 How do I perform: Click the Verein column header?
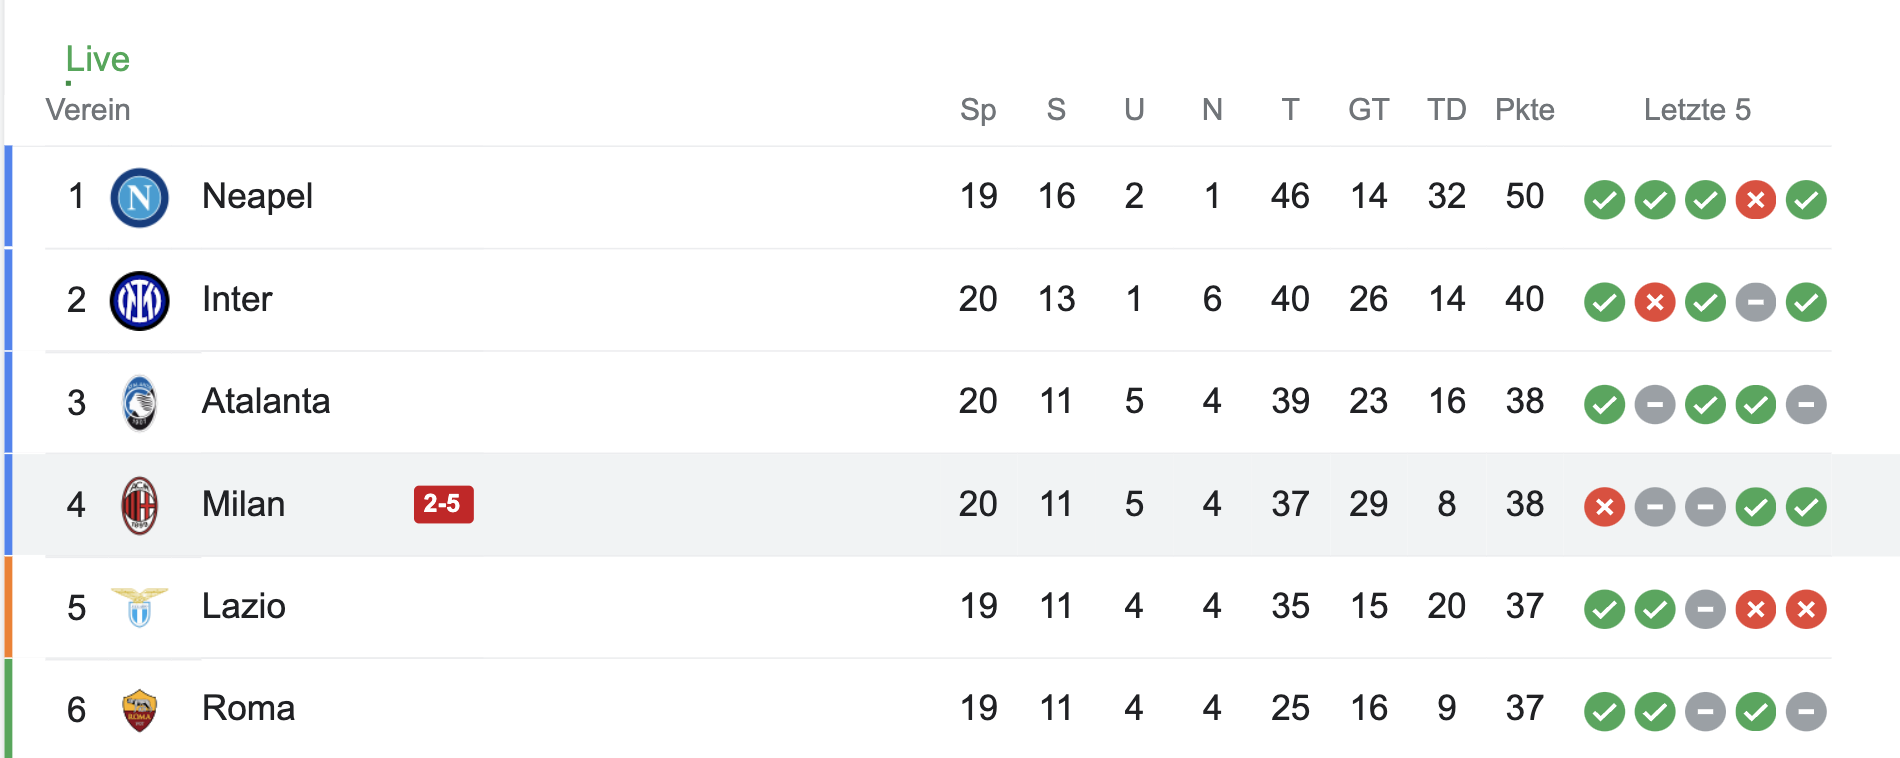(88, 109)
